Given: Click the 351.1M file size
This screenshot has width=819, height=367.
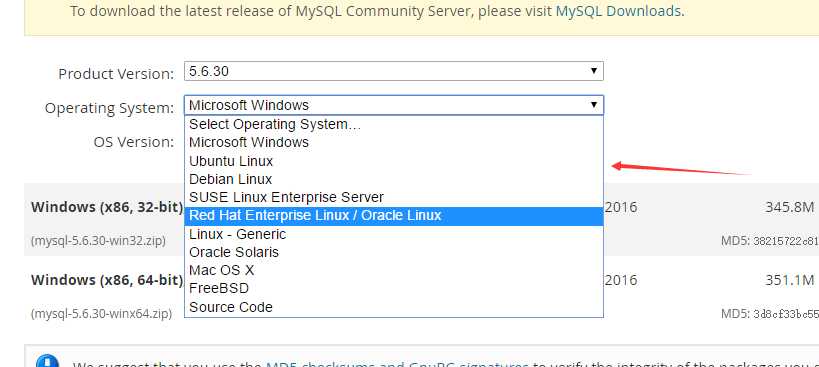Looking at the screenshot, I should click(790, 280).
